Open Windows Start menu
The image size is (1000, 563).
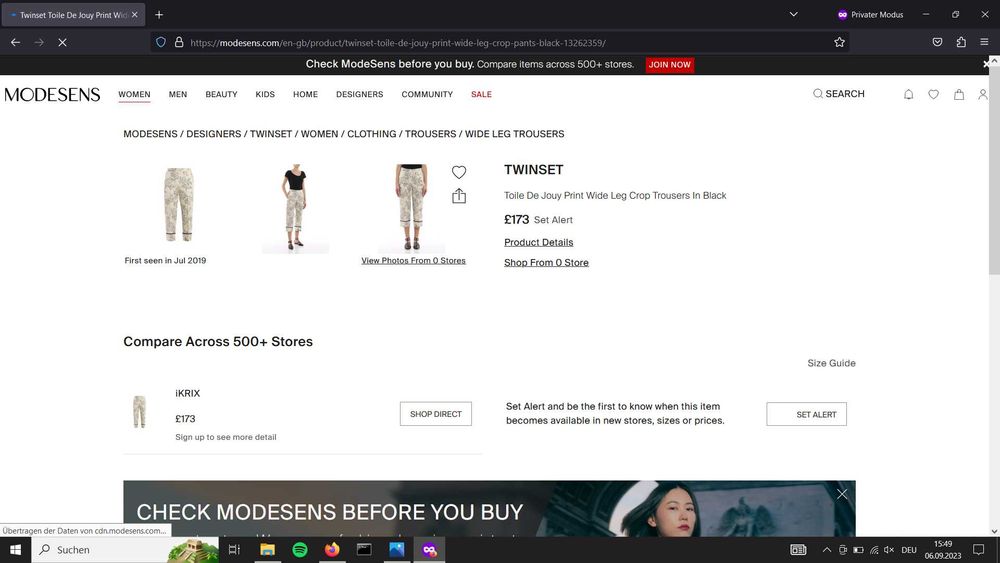(x=15, y=550)
